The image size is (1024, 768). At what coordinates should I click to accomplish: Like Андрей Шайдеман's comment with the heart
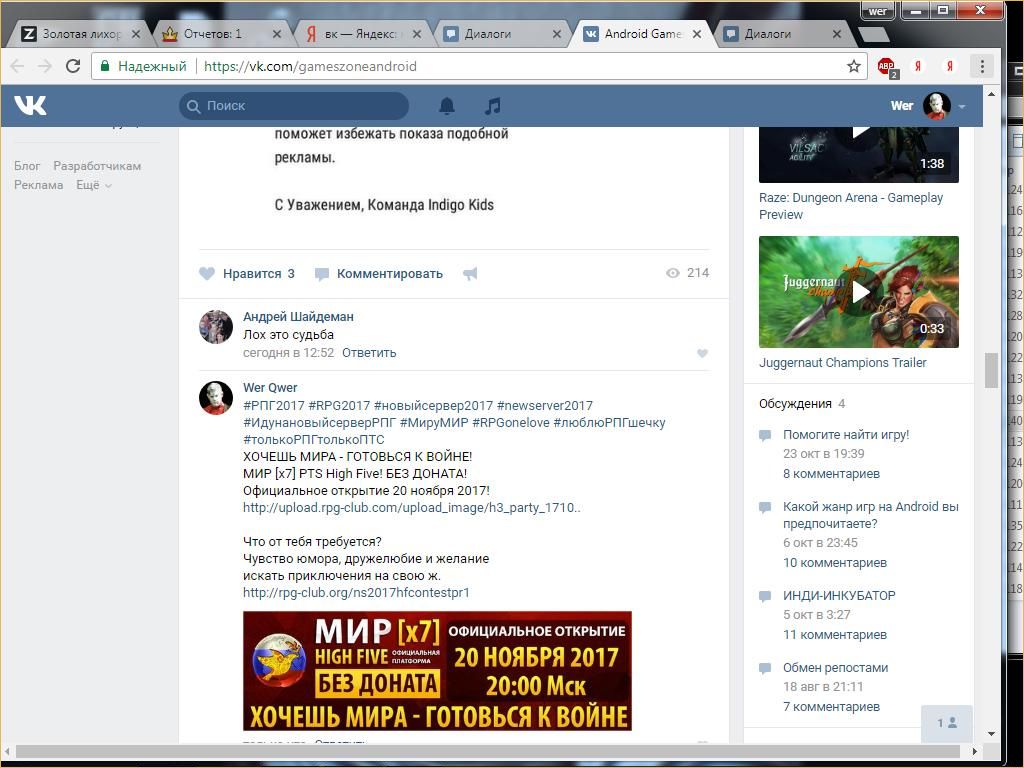(703, 353)
